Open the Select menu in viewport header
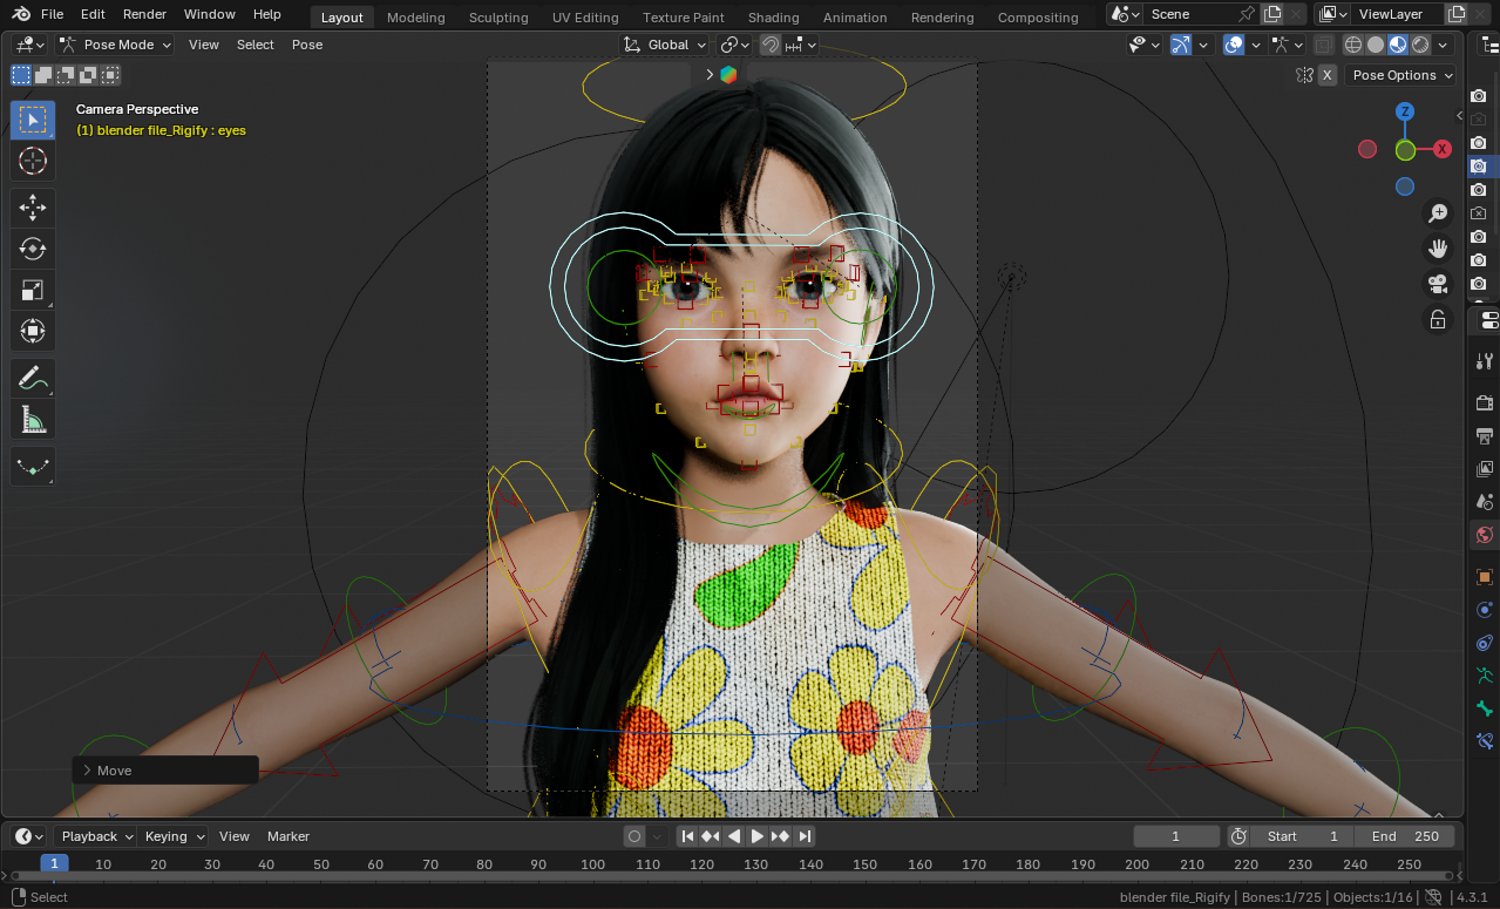1500x909 pixels. click(x=255, y=45)
